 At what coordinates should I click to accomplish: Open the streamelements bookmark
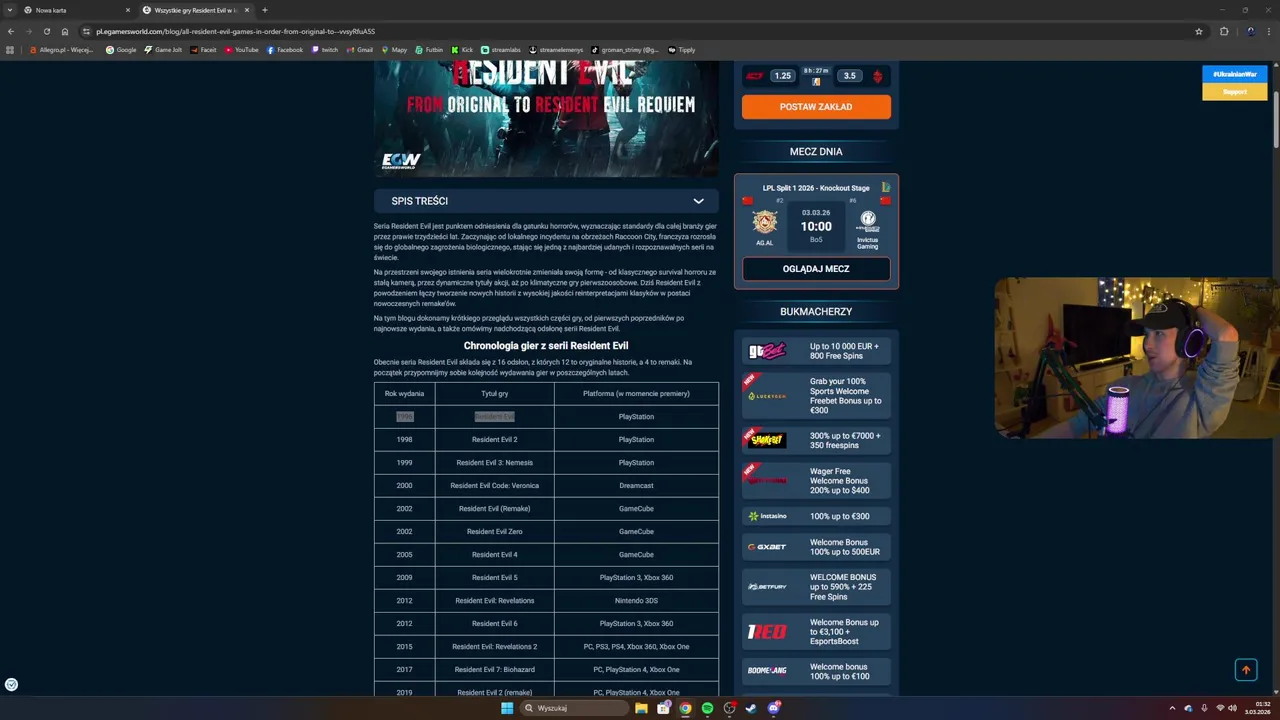point(556,50)
